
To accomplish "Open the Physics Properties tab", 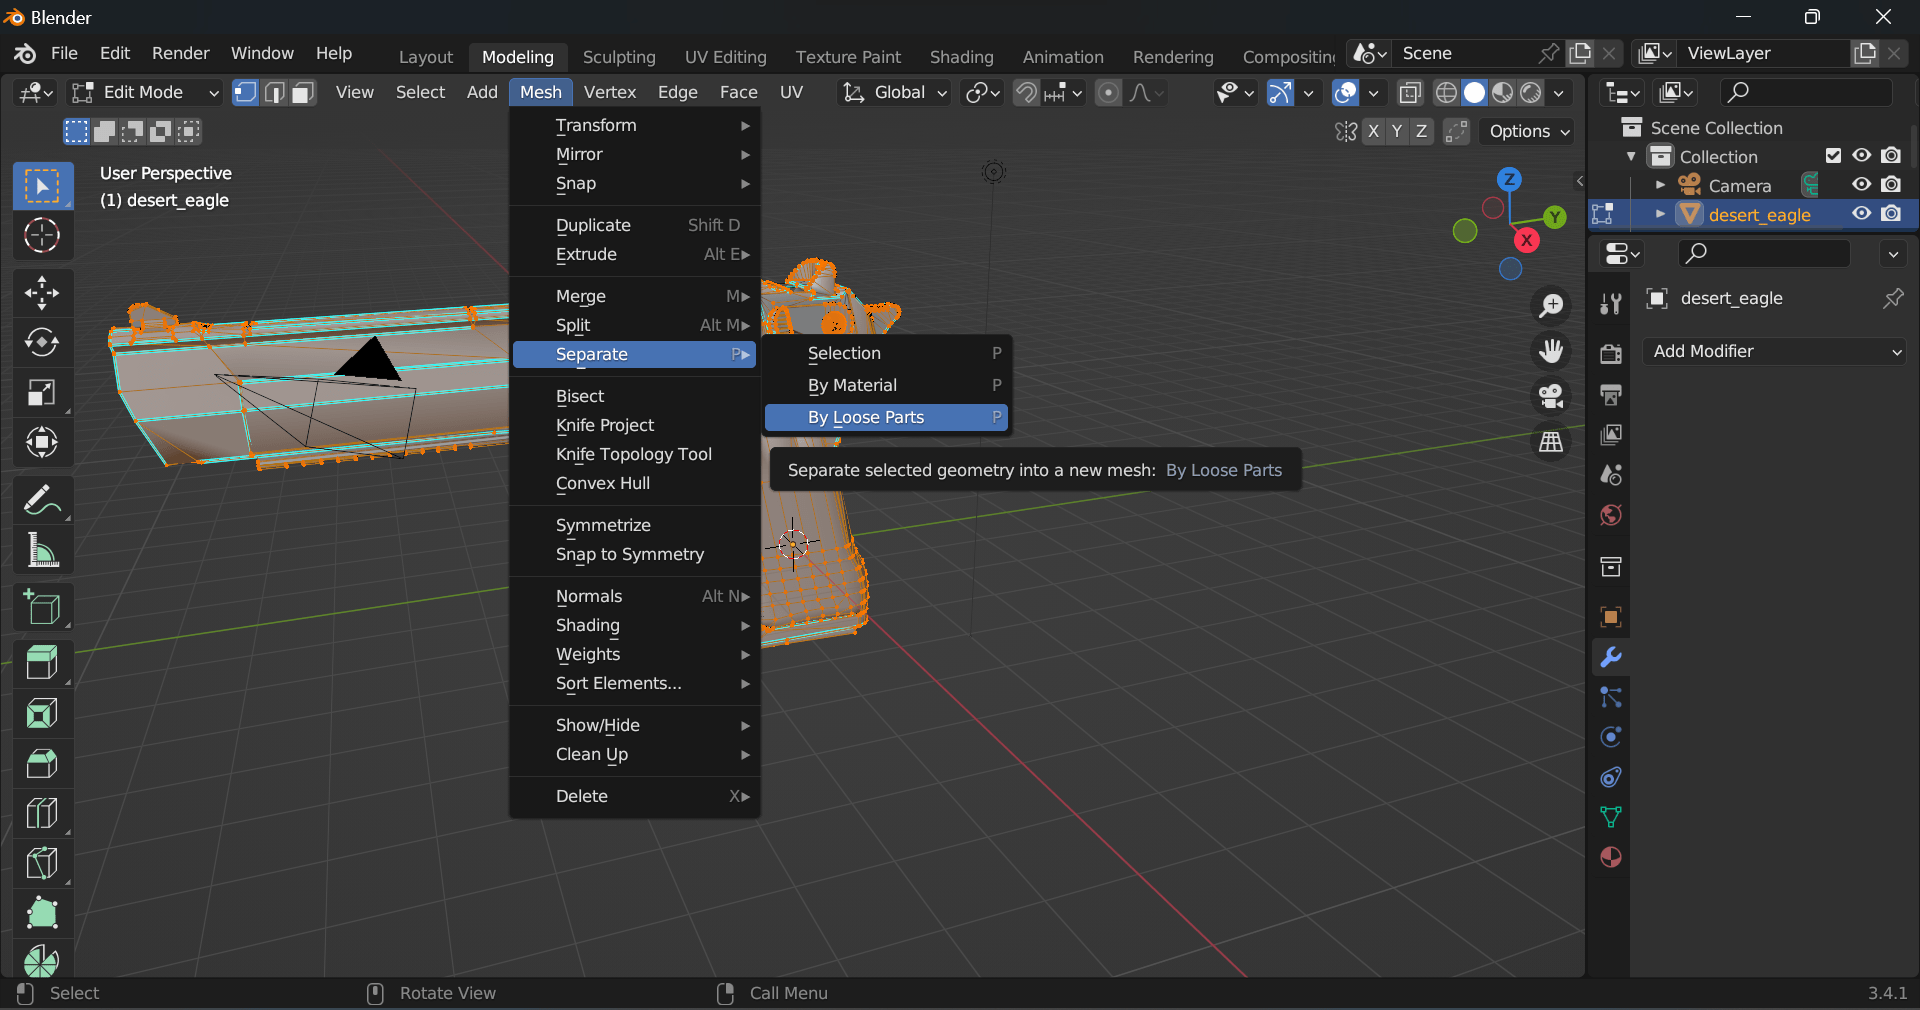I will tap(1609, 737).
